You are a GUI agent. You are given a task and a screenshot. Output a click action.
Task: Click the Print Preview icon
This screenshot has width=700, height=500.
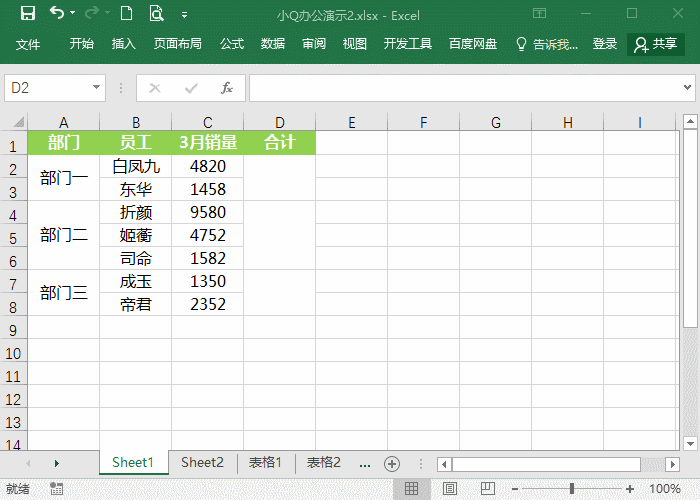coord(156,13)
